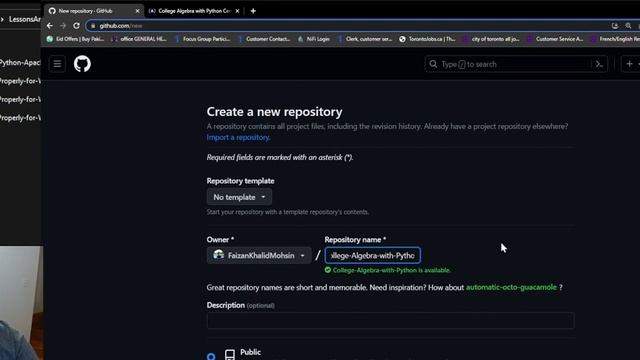Click the LessonsAr breadcrumb in the left window

tap(24, 20)
